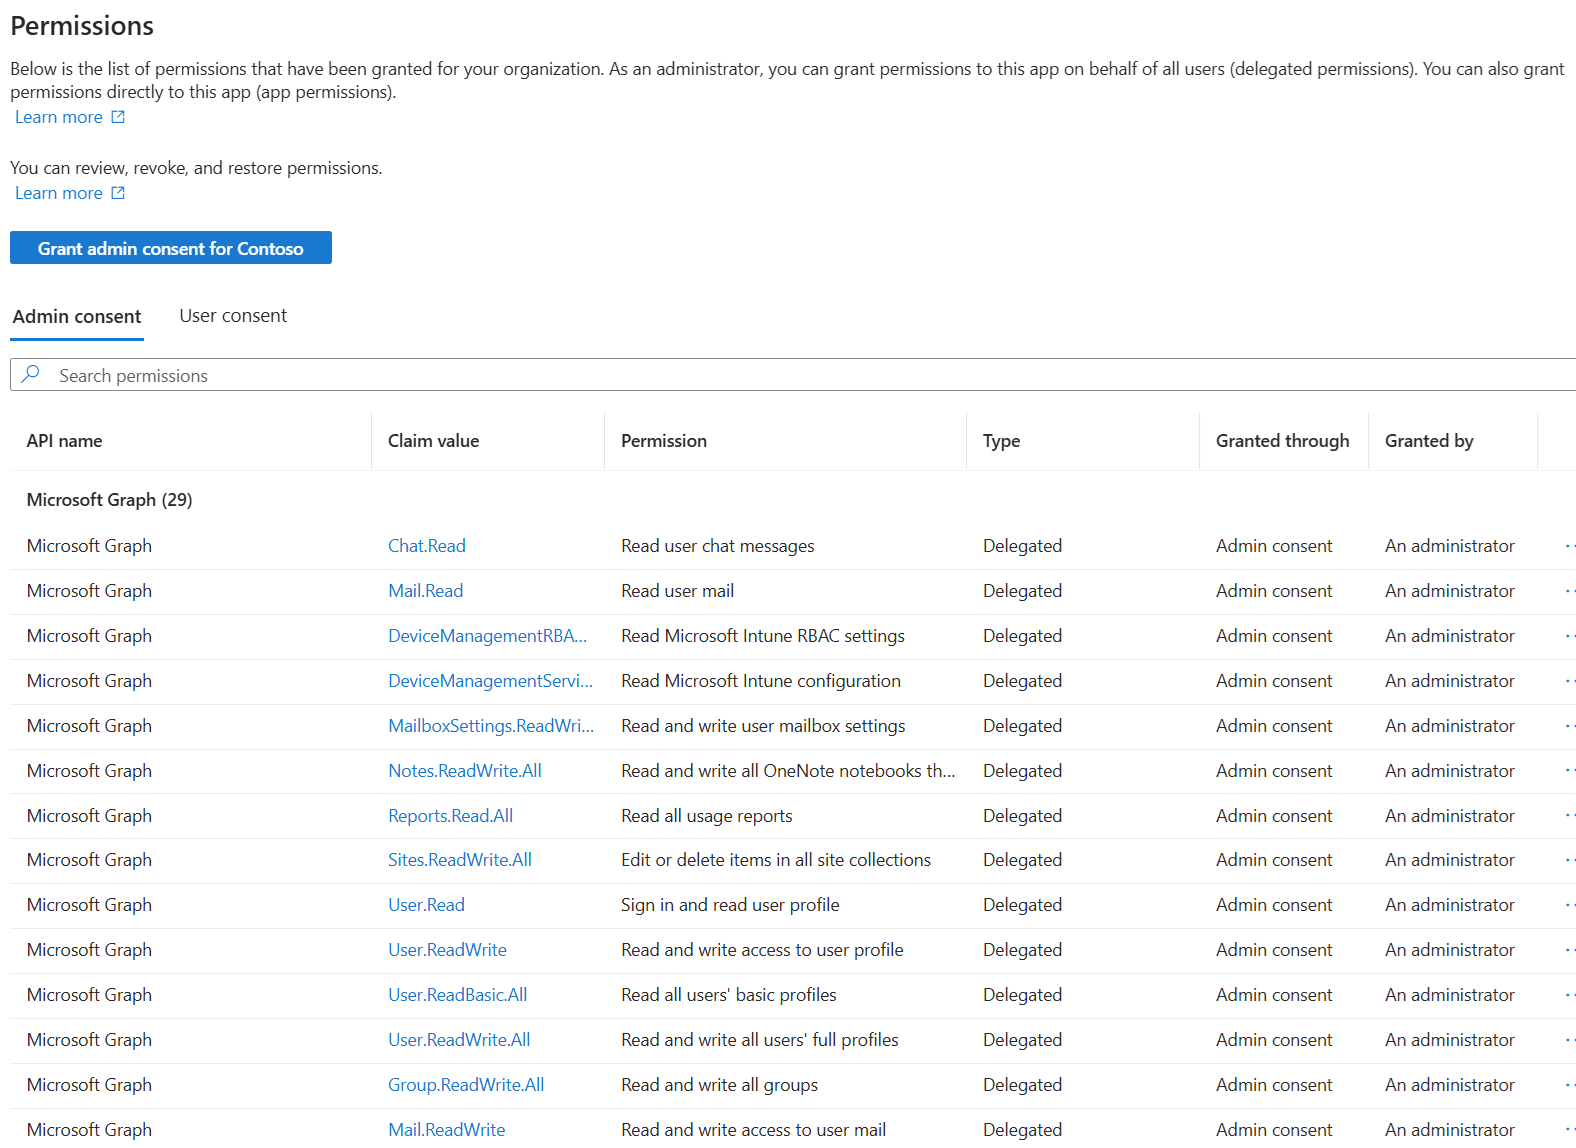Open the Learn more link under app permissions text
This screenshot has width=1576, height=1148.
point(59,117)
